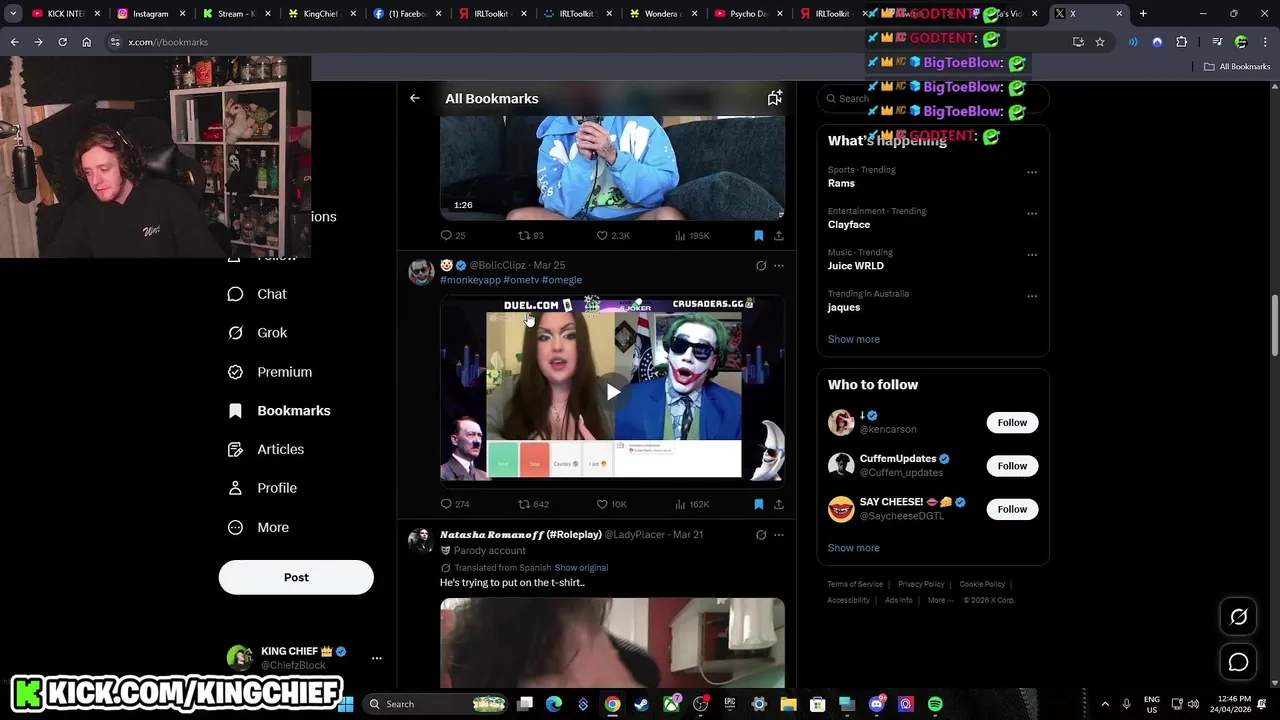This screenshot has height=720, width=1280.
Task: Click Show original translation link
Action: coord(581,568)
